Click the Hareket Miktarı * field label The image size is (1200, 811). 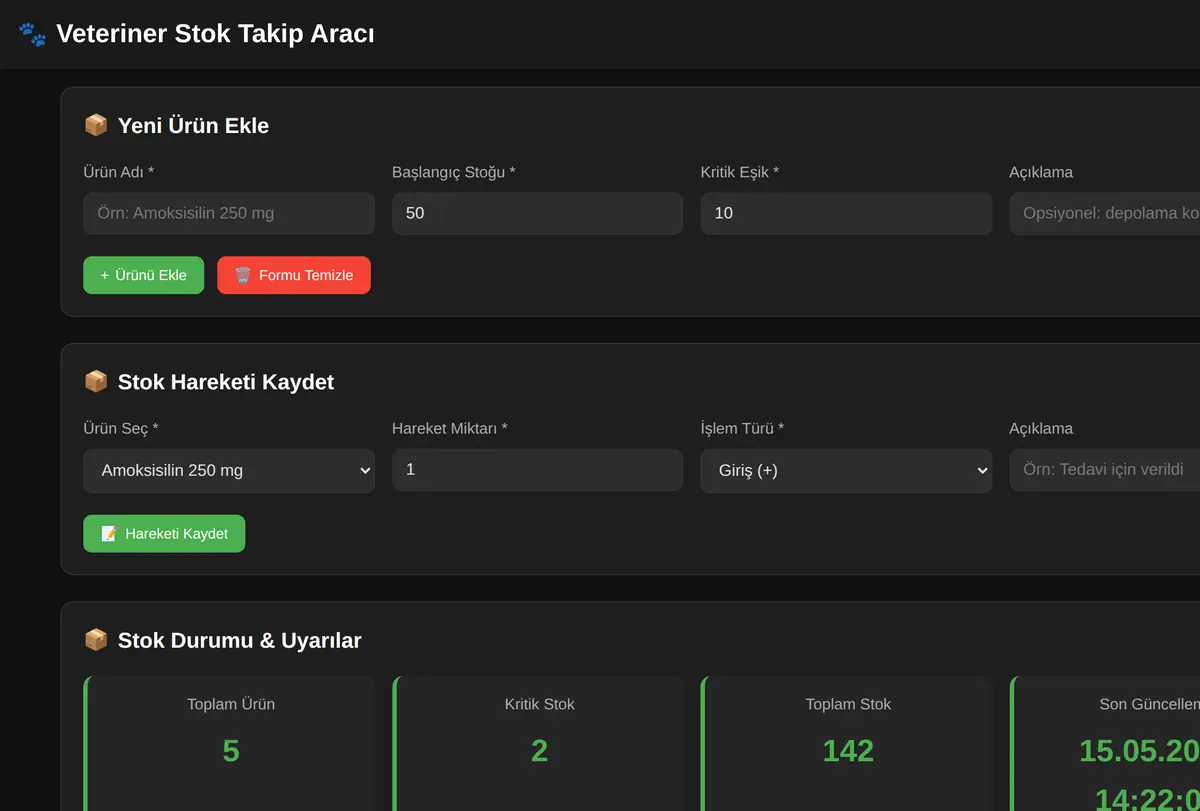pos(450,428)
